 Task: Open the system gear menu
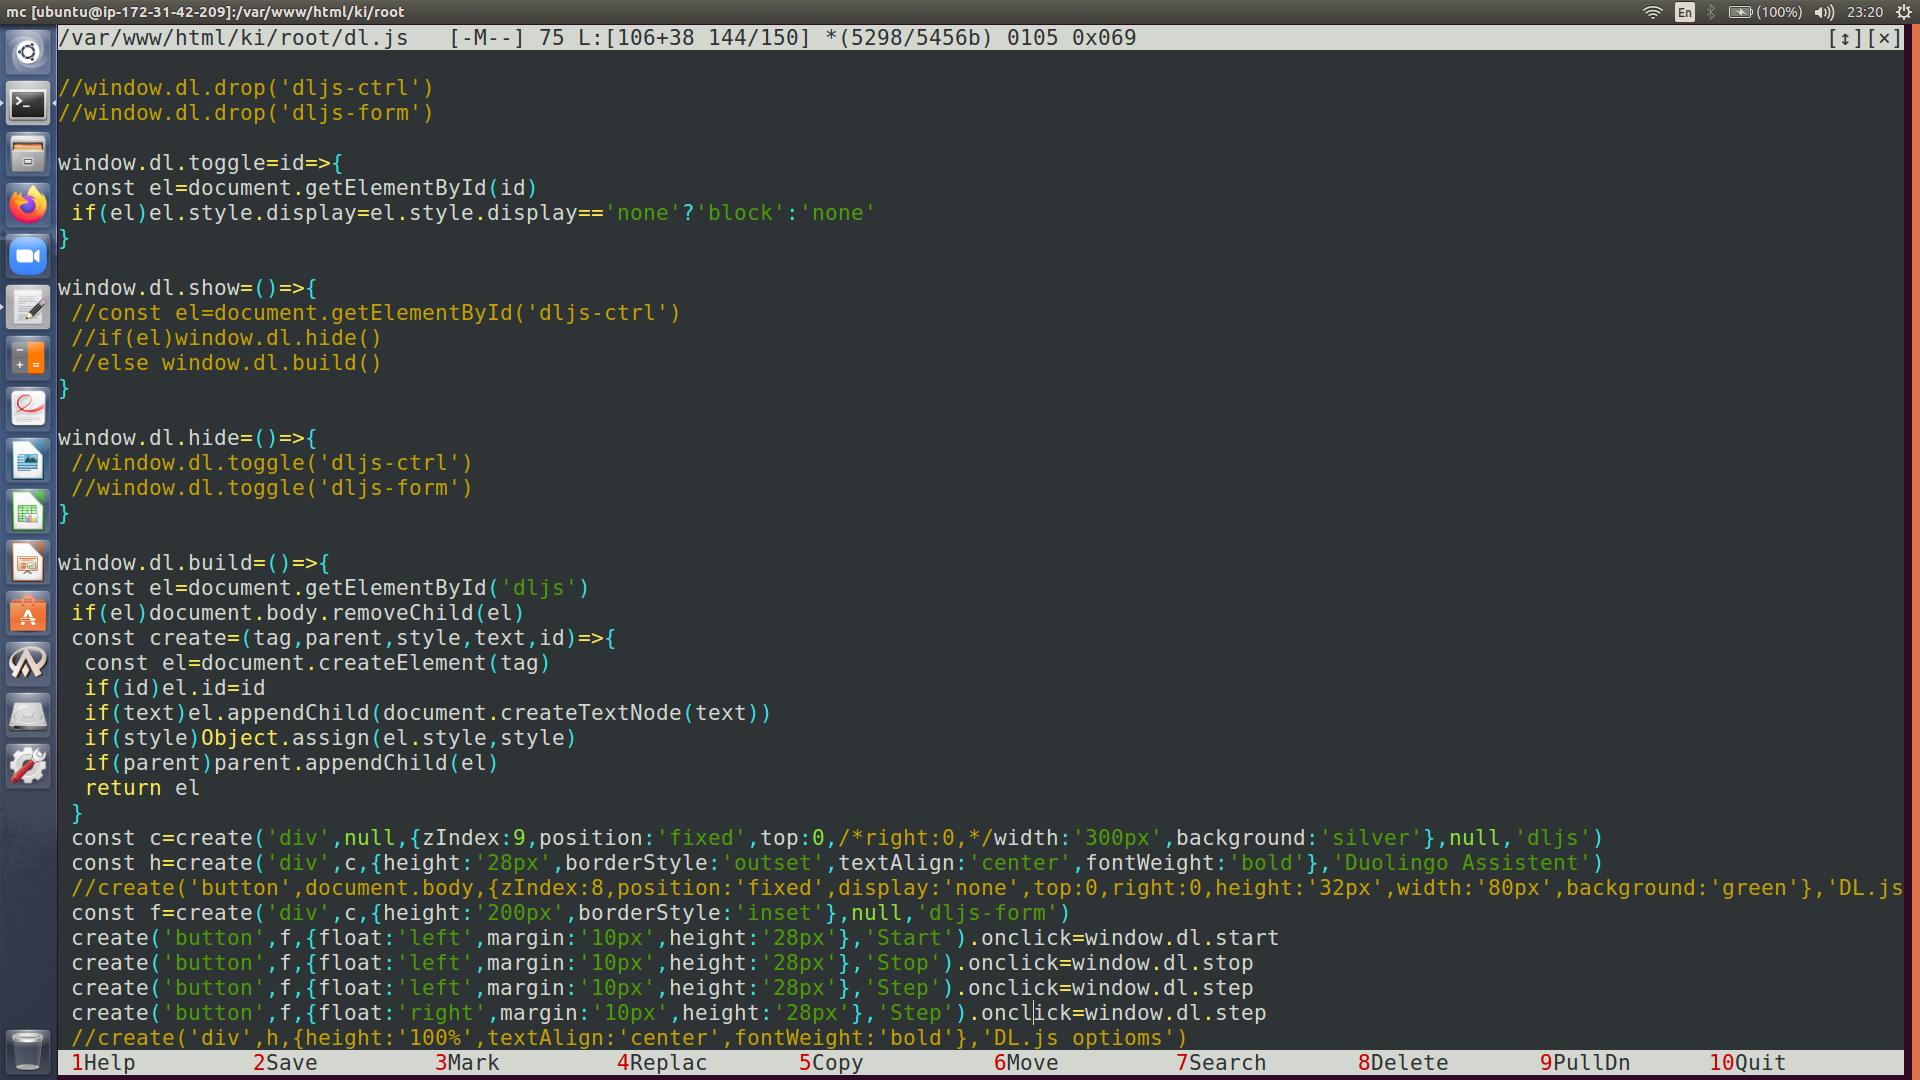pyautogui.click(x=1903, y=12)
